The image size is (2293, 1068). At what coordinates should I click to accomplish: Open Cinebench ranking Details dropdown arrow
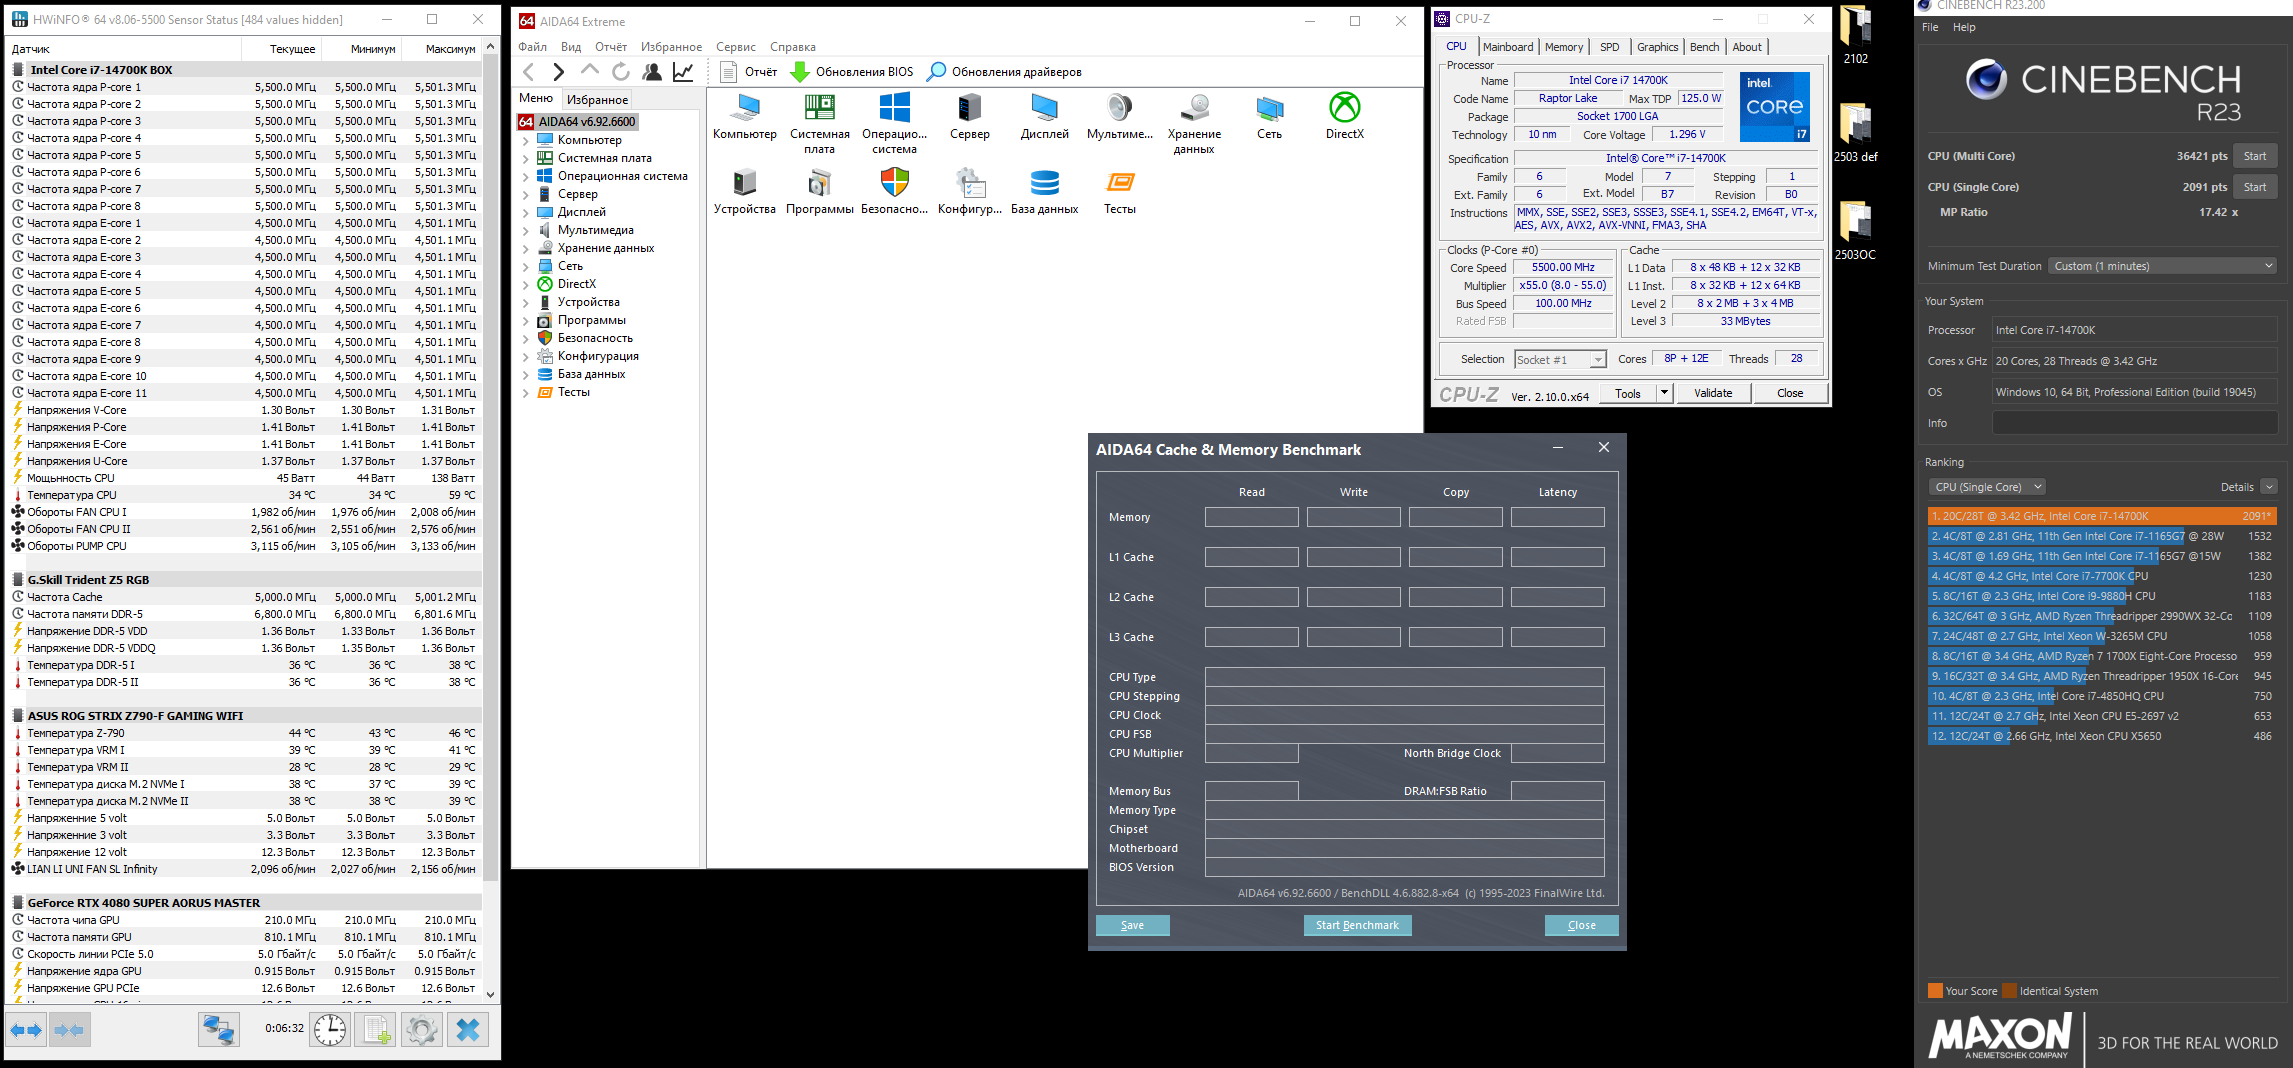[2269, 487]
